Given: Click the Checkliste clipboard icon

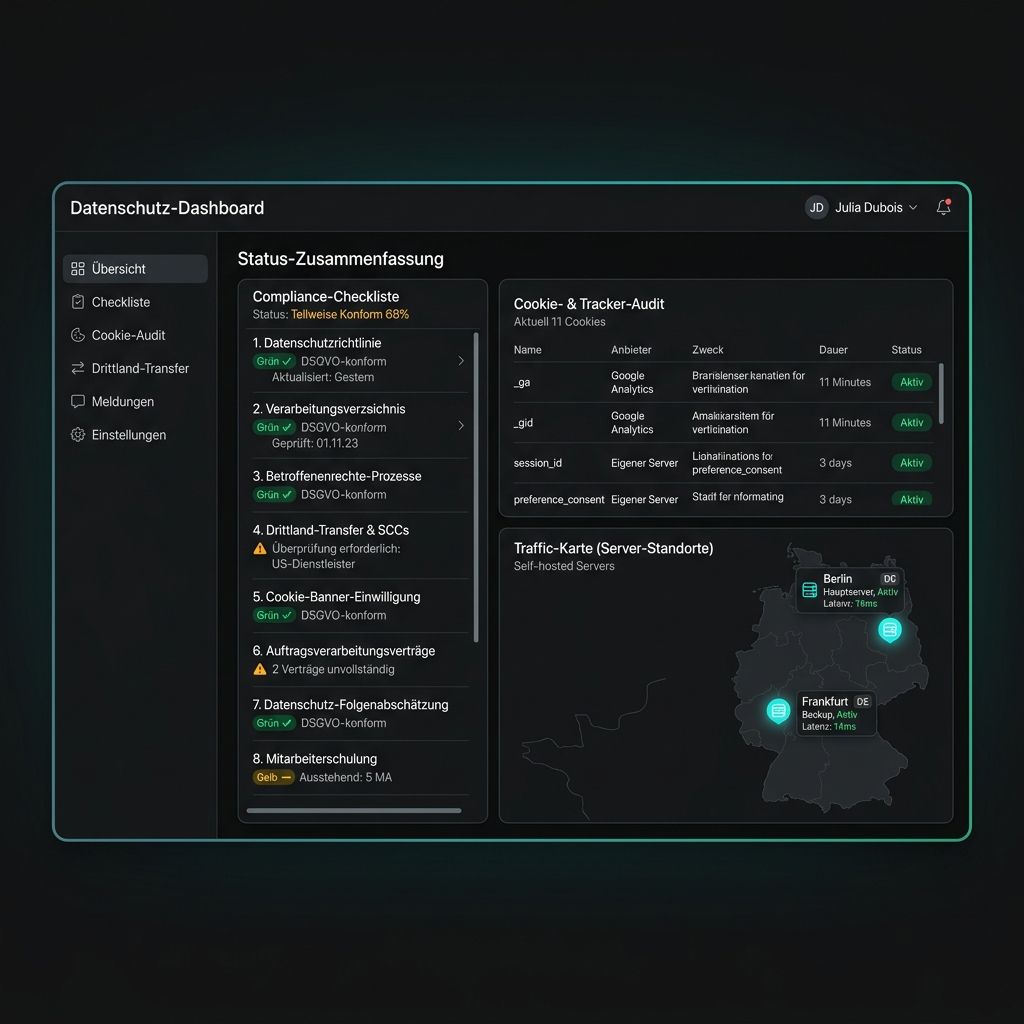Looking at the screenshot, I should pyautogui.click(x=78, y=302).
